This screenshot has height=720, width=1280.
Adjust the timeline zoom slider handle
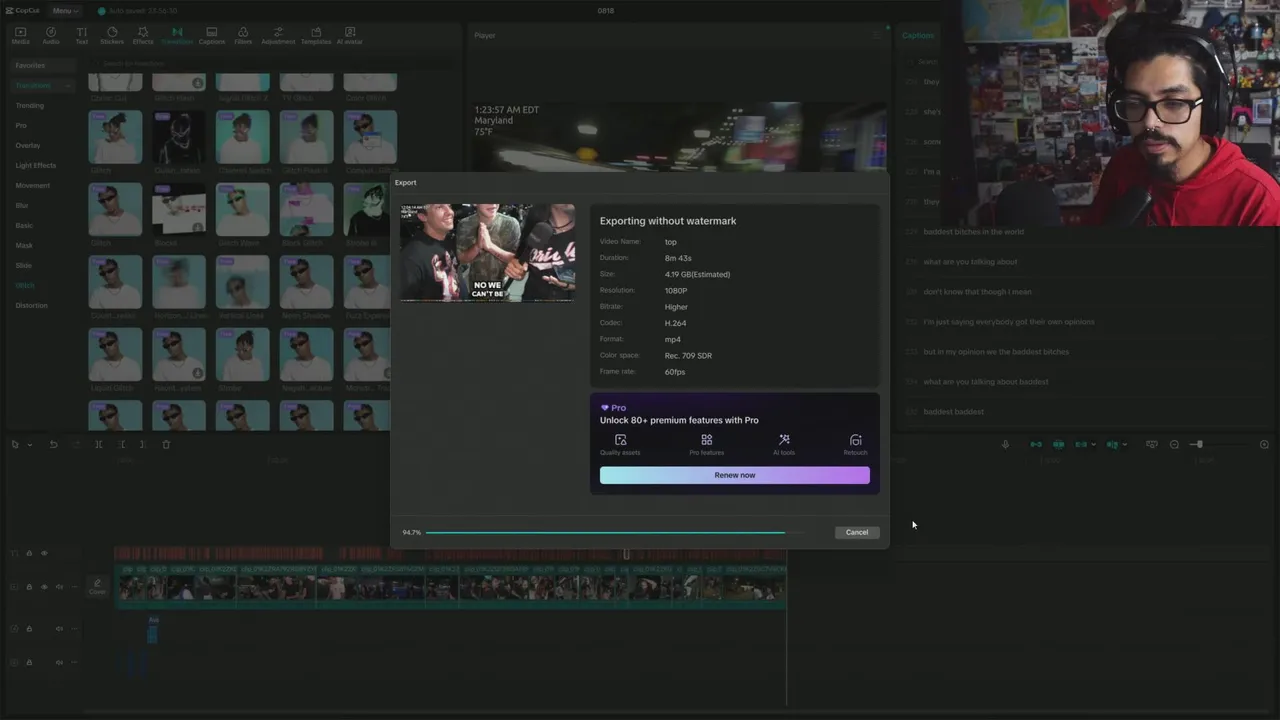click(x=1199, y=444)
